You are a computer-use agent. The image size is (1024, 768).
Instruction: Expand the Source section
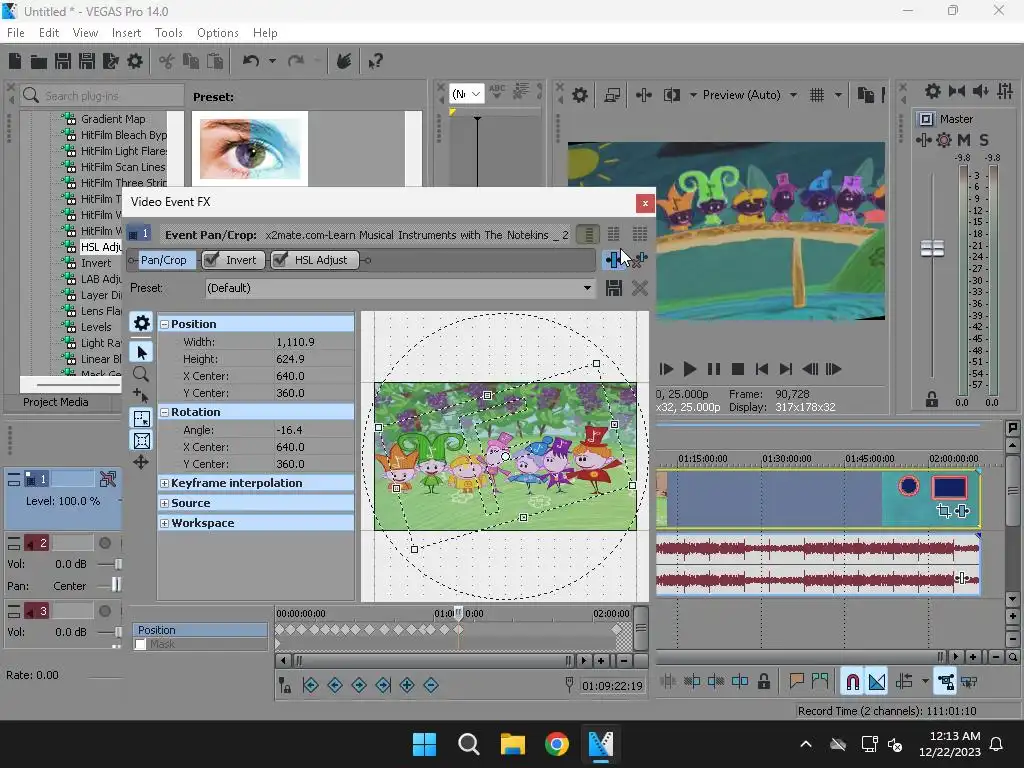(x=165, y=504)
